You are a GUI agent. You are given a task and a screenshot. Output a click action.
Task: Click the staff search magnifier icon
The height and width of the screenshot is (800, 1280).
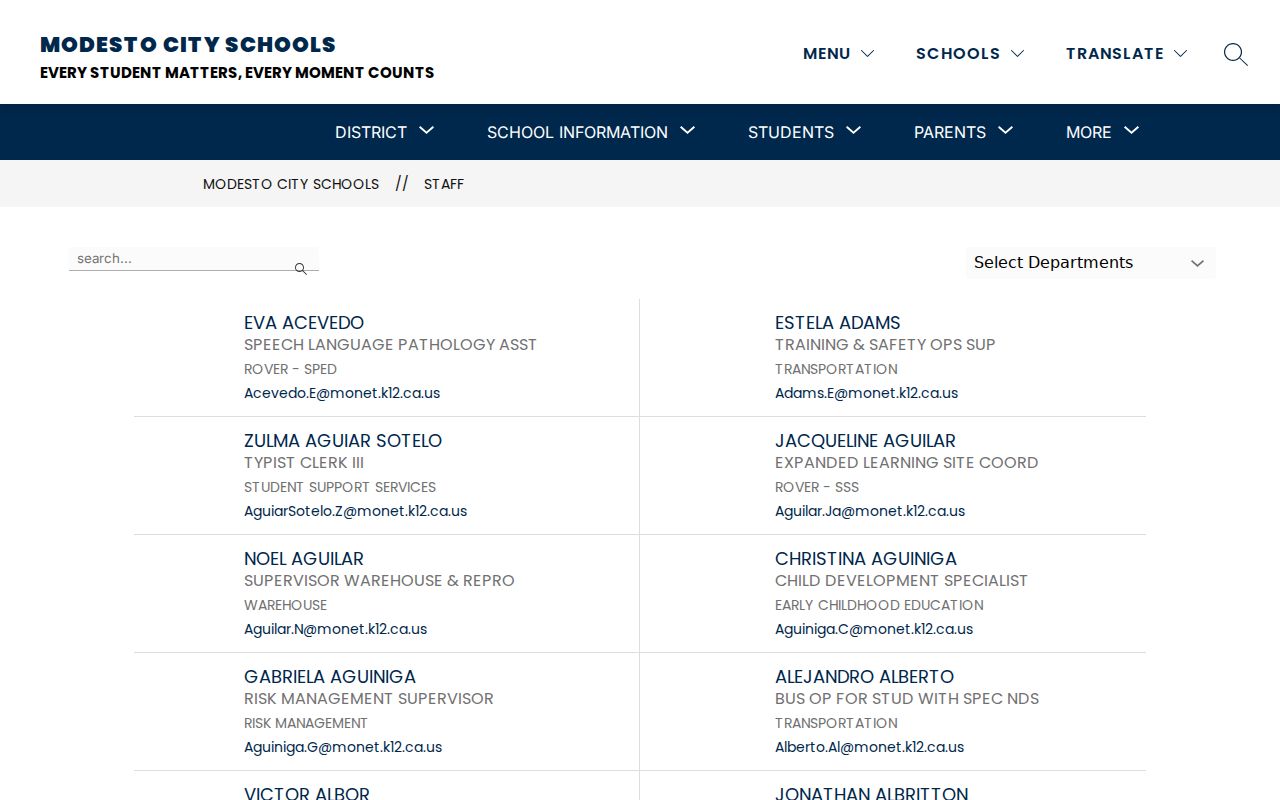301,268
